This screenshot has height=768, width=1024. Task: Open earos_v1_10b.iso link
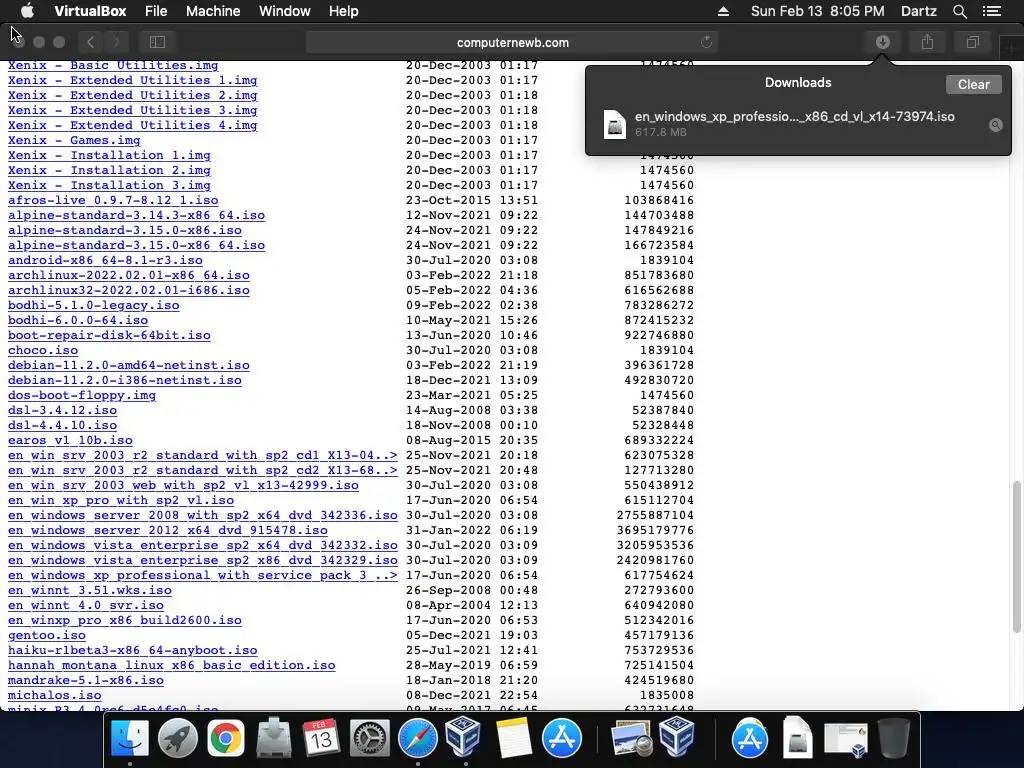click(70, 441)
